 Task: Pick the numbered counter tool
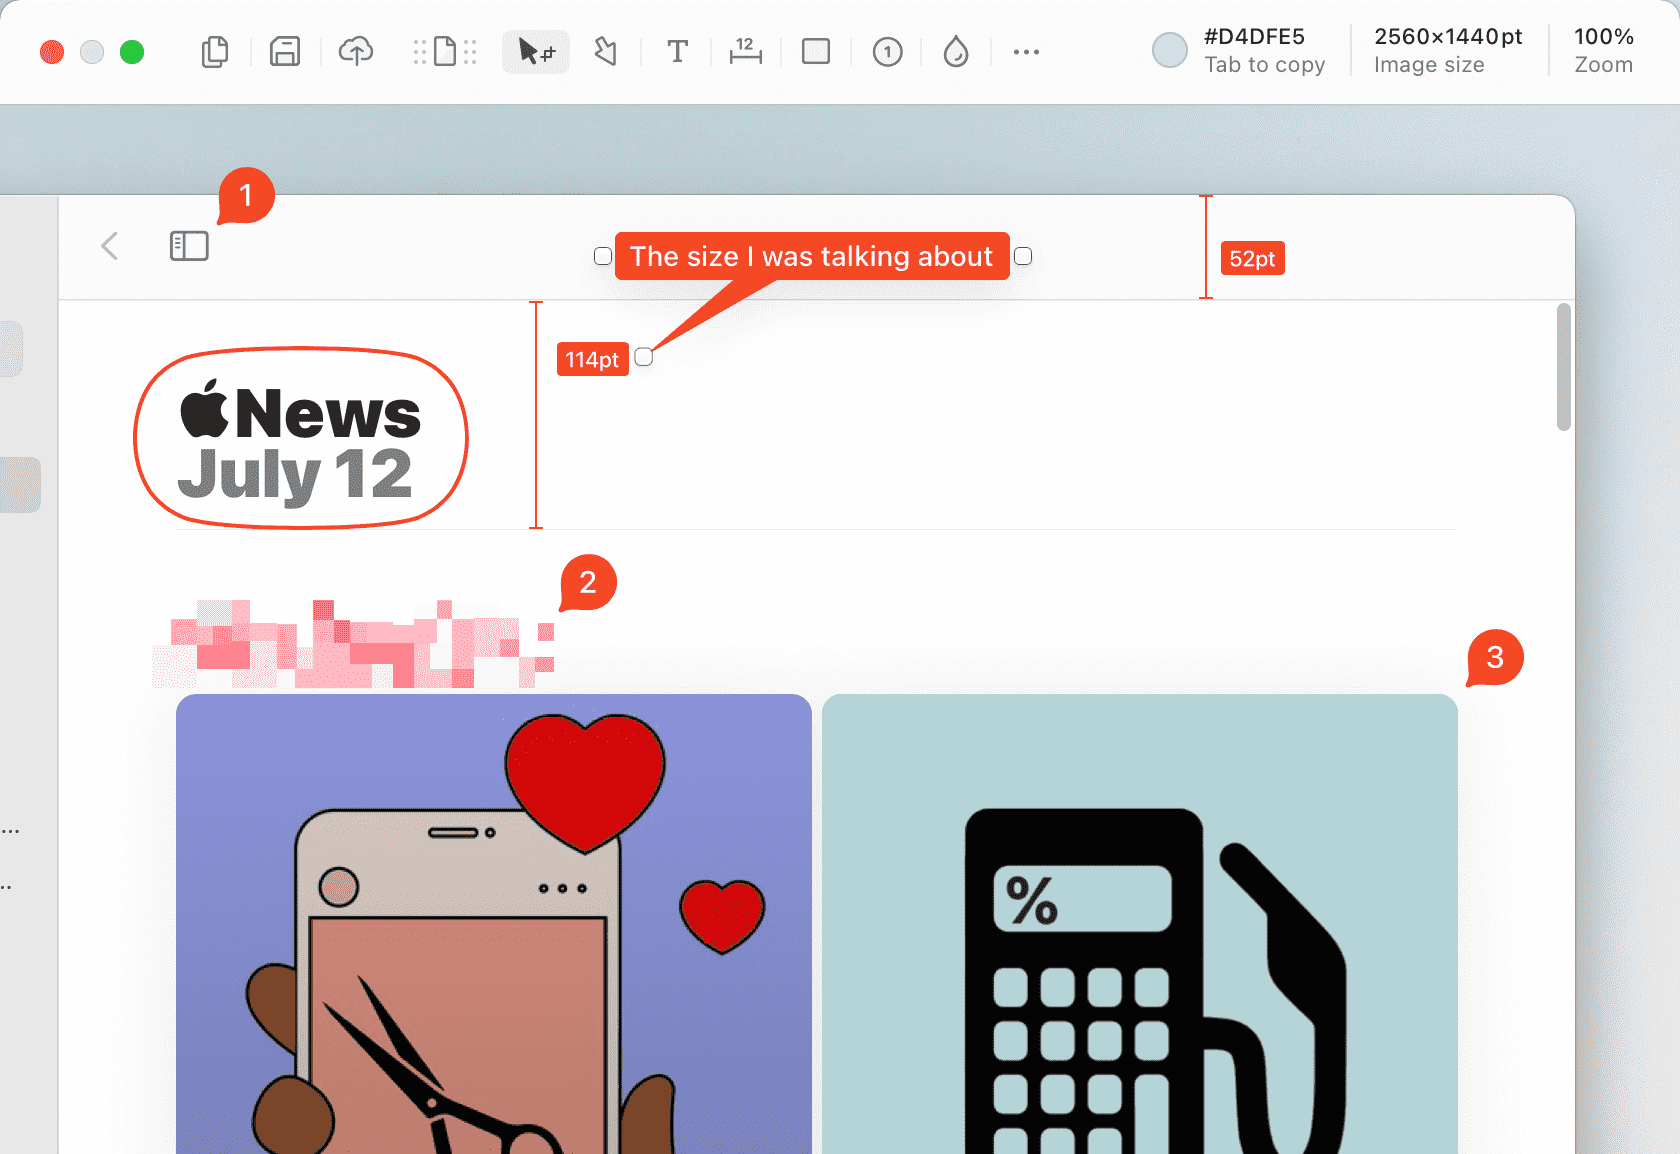[x=887, y=52]
